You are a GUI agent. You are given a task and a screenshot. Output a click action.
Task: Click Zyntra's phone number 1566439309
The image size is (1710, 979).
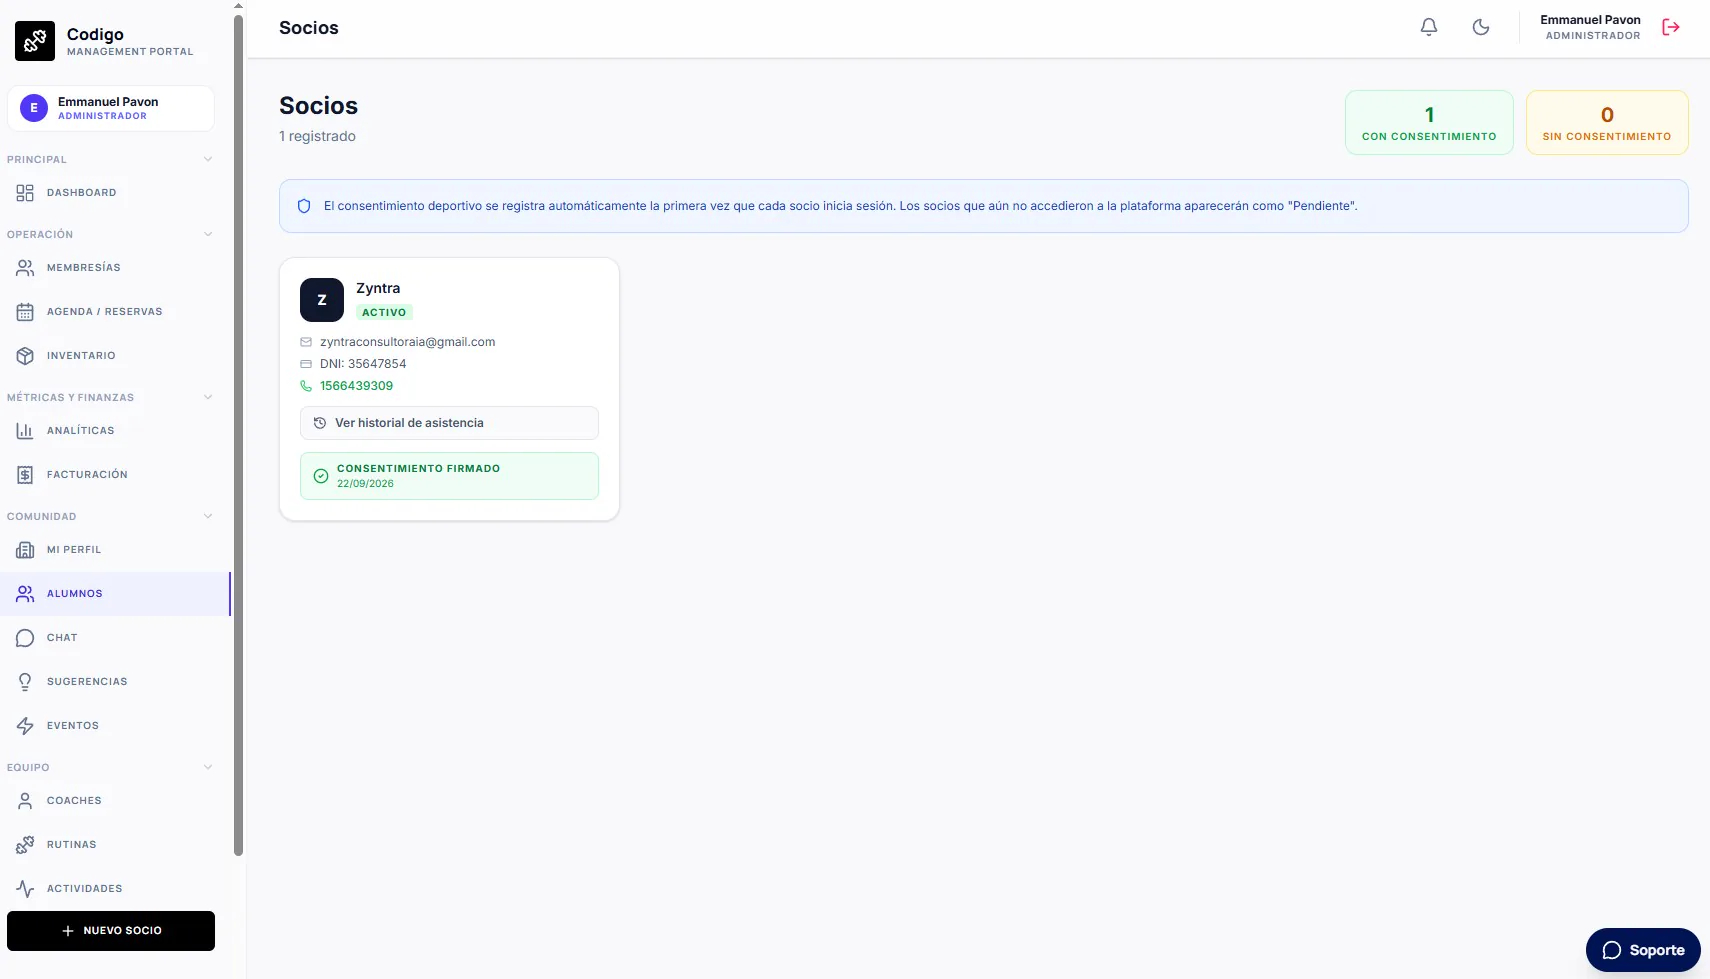coord(356,386)
